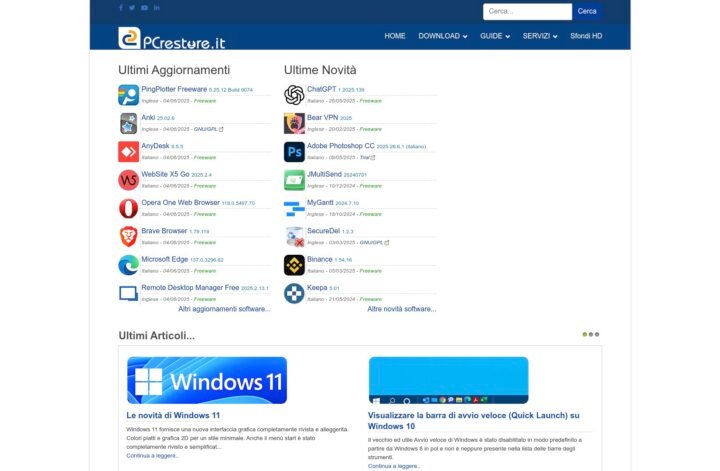Click the Adobe Photoshop Ps icon
Screen dimensions: 720x471
pos(294,151)
